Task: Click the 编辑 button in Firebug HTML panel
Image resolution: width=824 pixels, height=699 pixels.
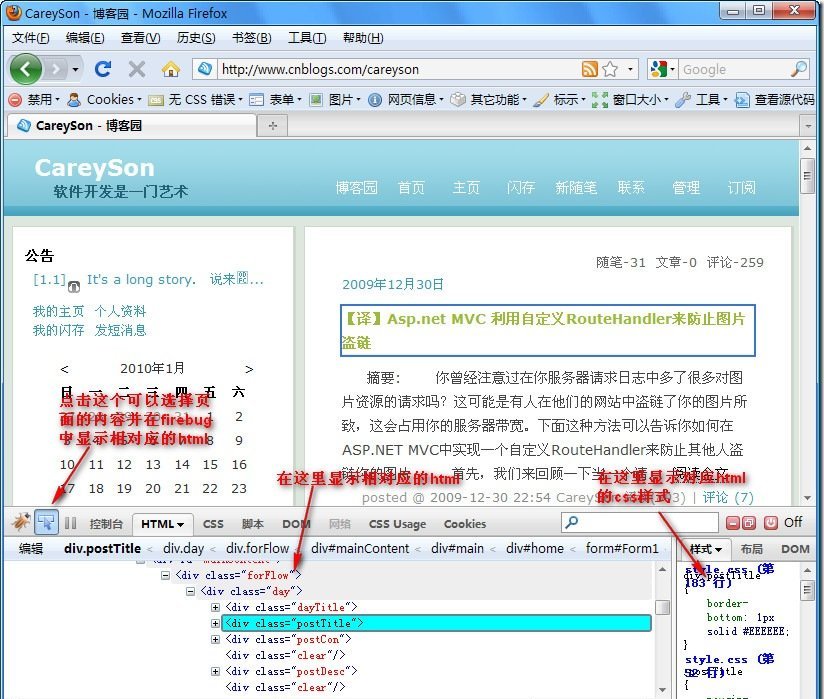Action: [30, 549]
